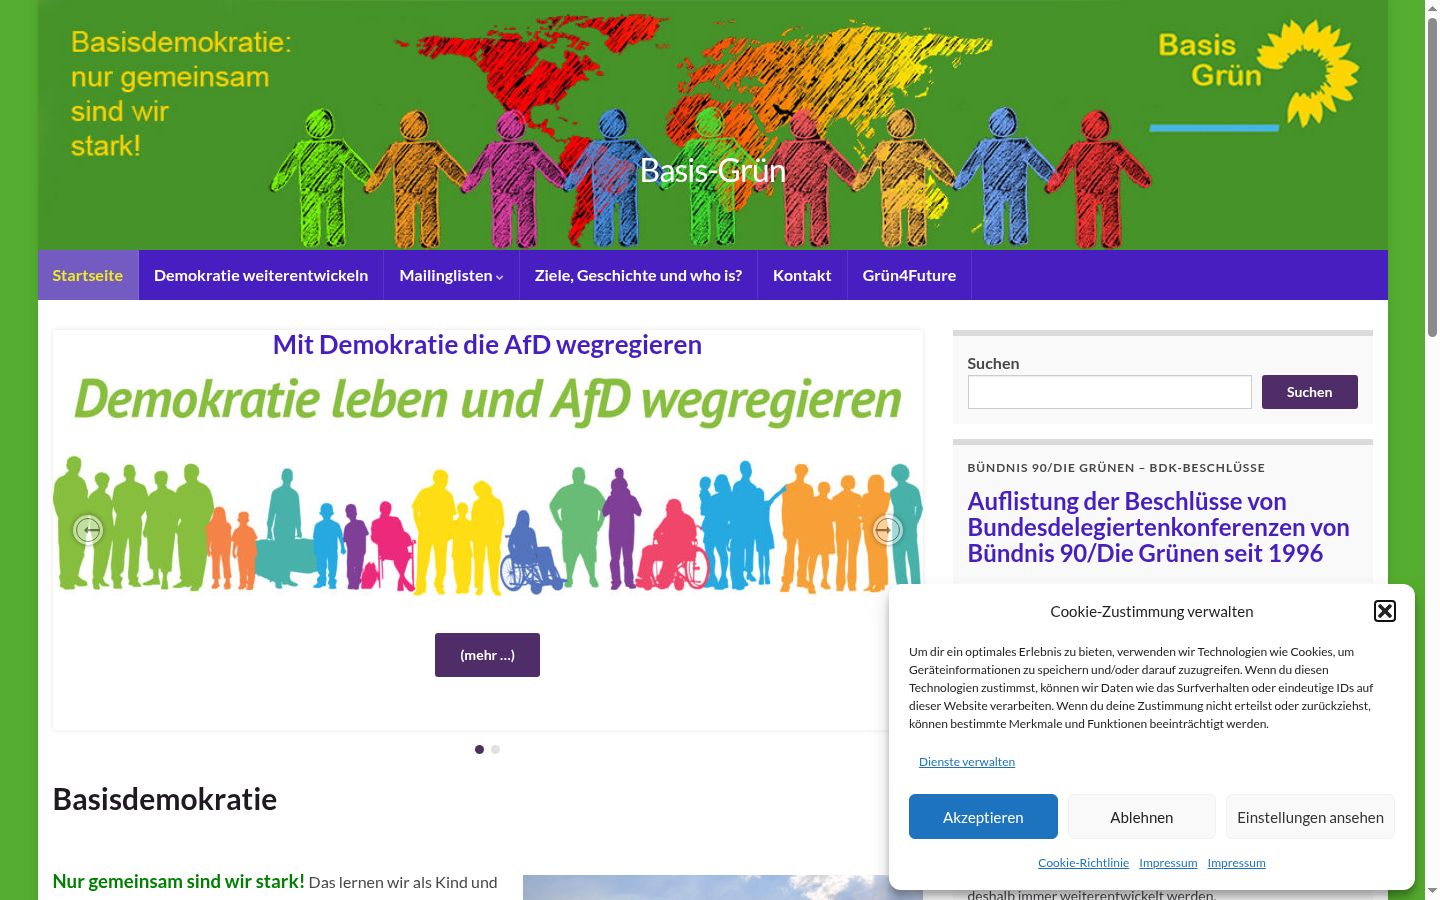Click the purple Suchen search button

click(x=1309, y=392)
